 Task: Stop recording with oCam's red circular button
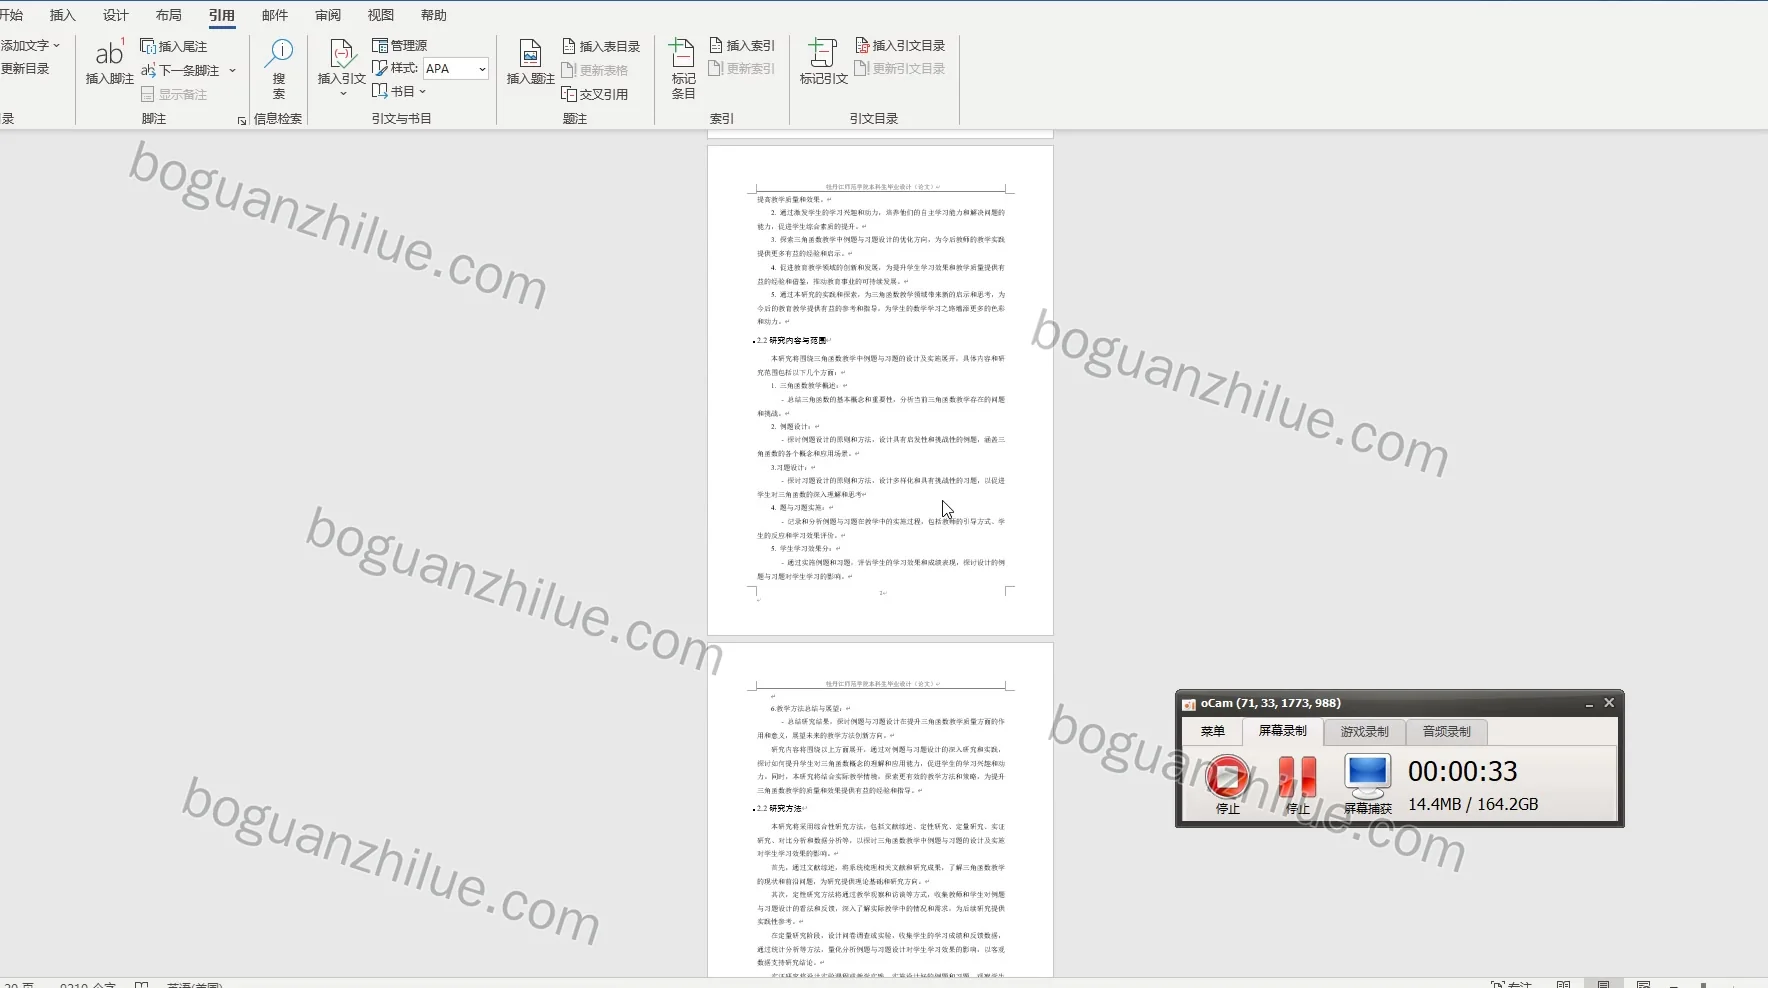[x=1227, y=777]
